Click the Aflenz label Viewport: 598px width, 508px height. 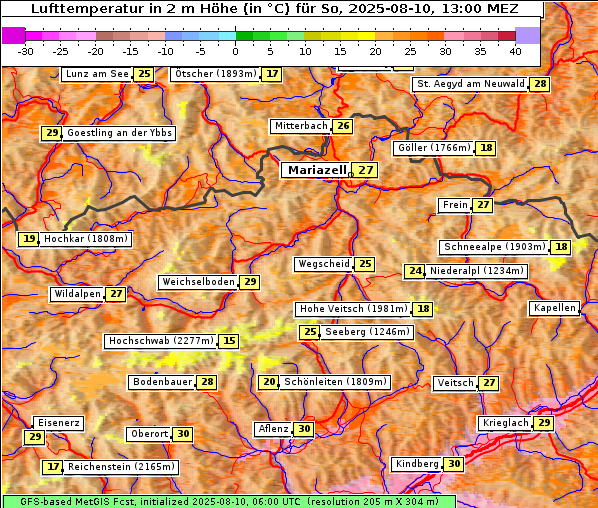pos(273,429)
